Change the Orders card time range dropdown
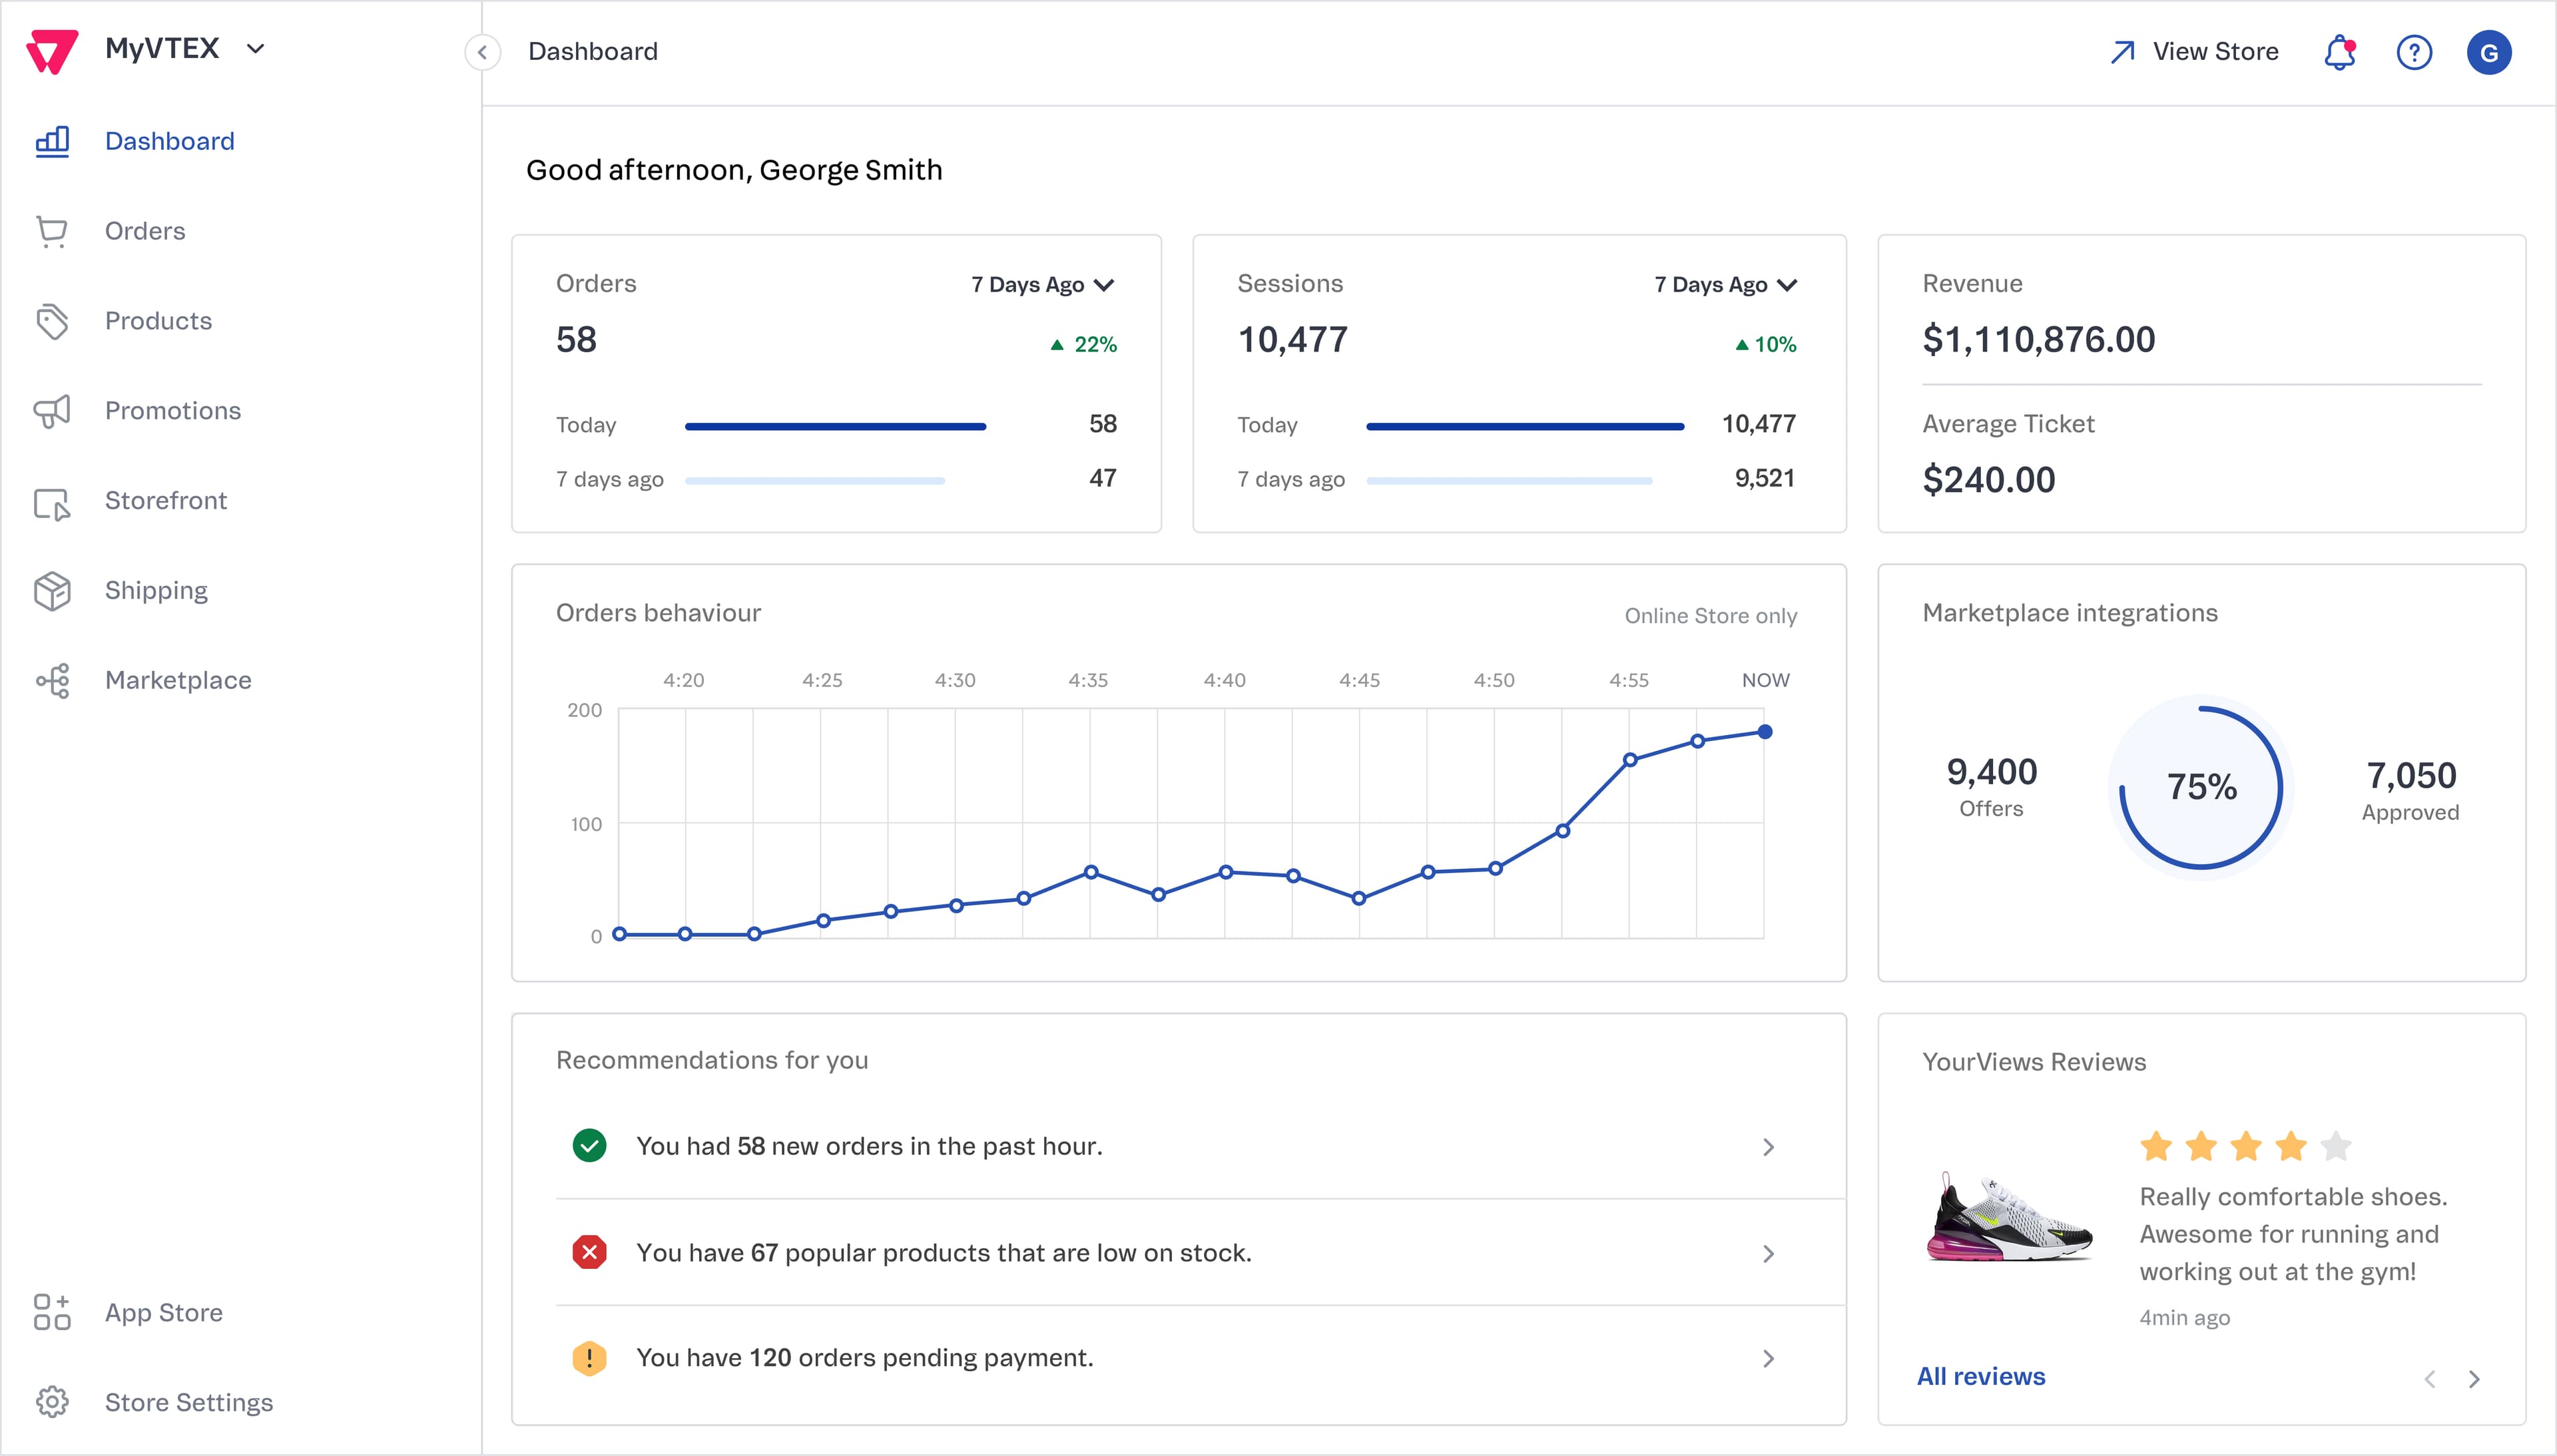 (x=1040, y=284)
